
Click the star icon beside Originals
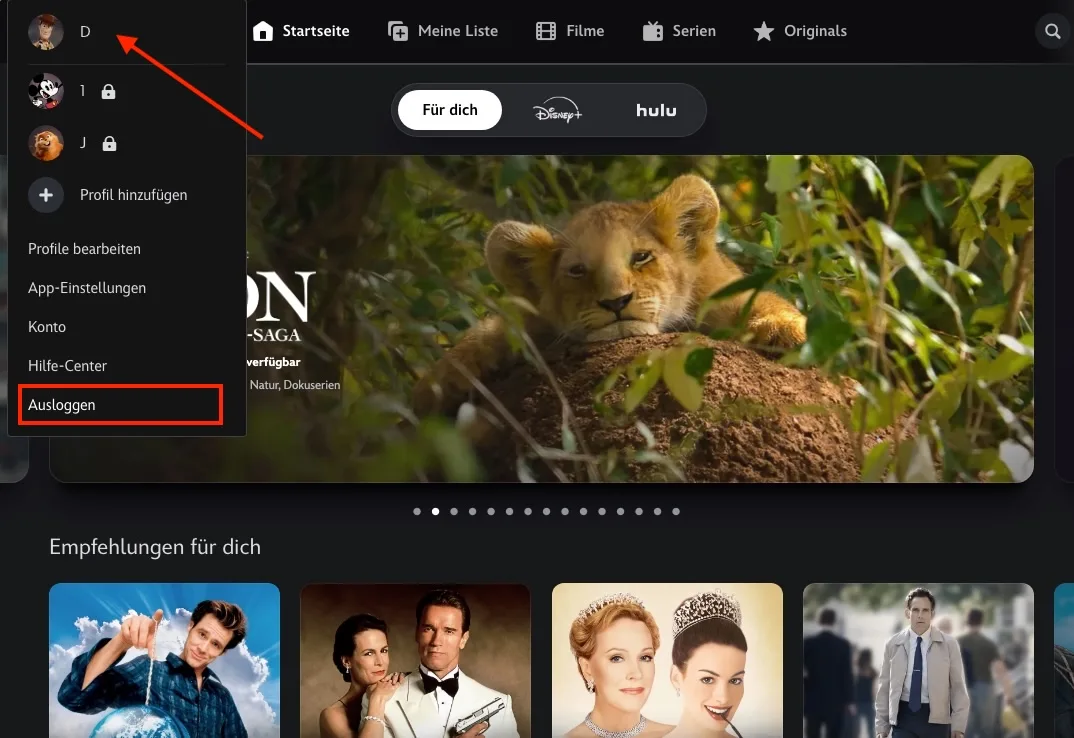pos(764,31)
